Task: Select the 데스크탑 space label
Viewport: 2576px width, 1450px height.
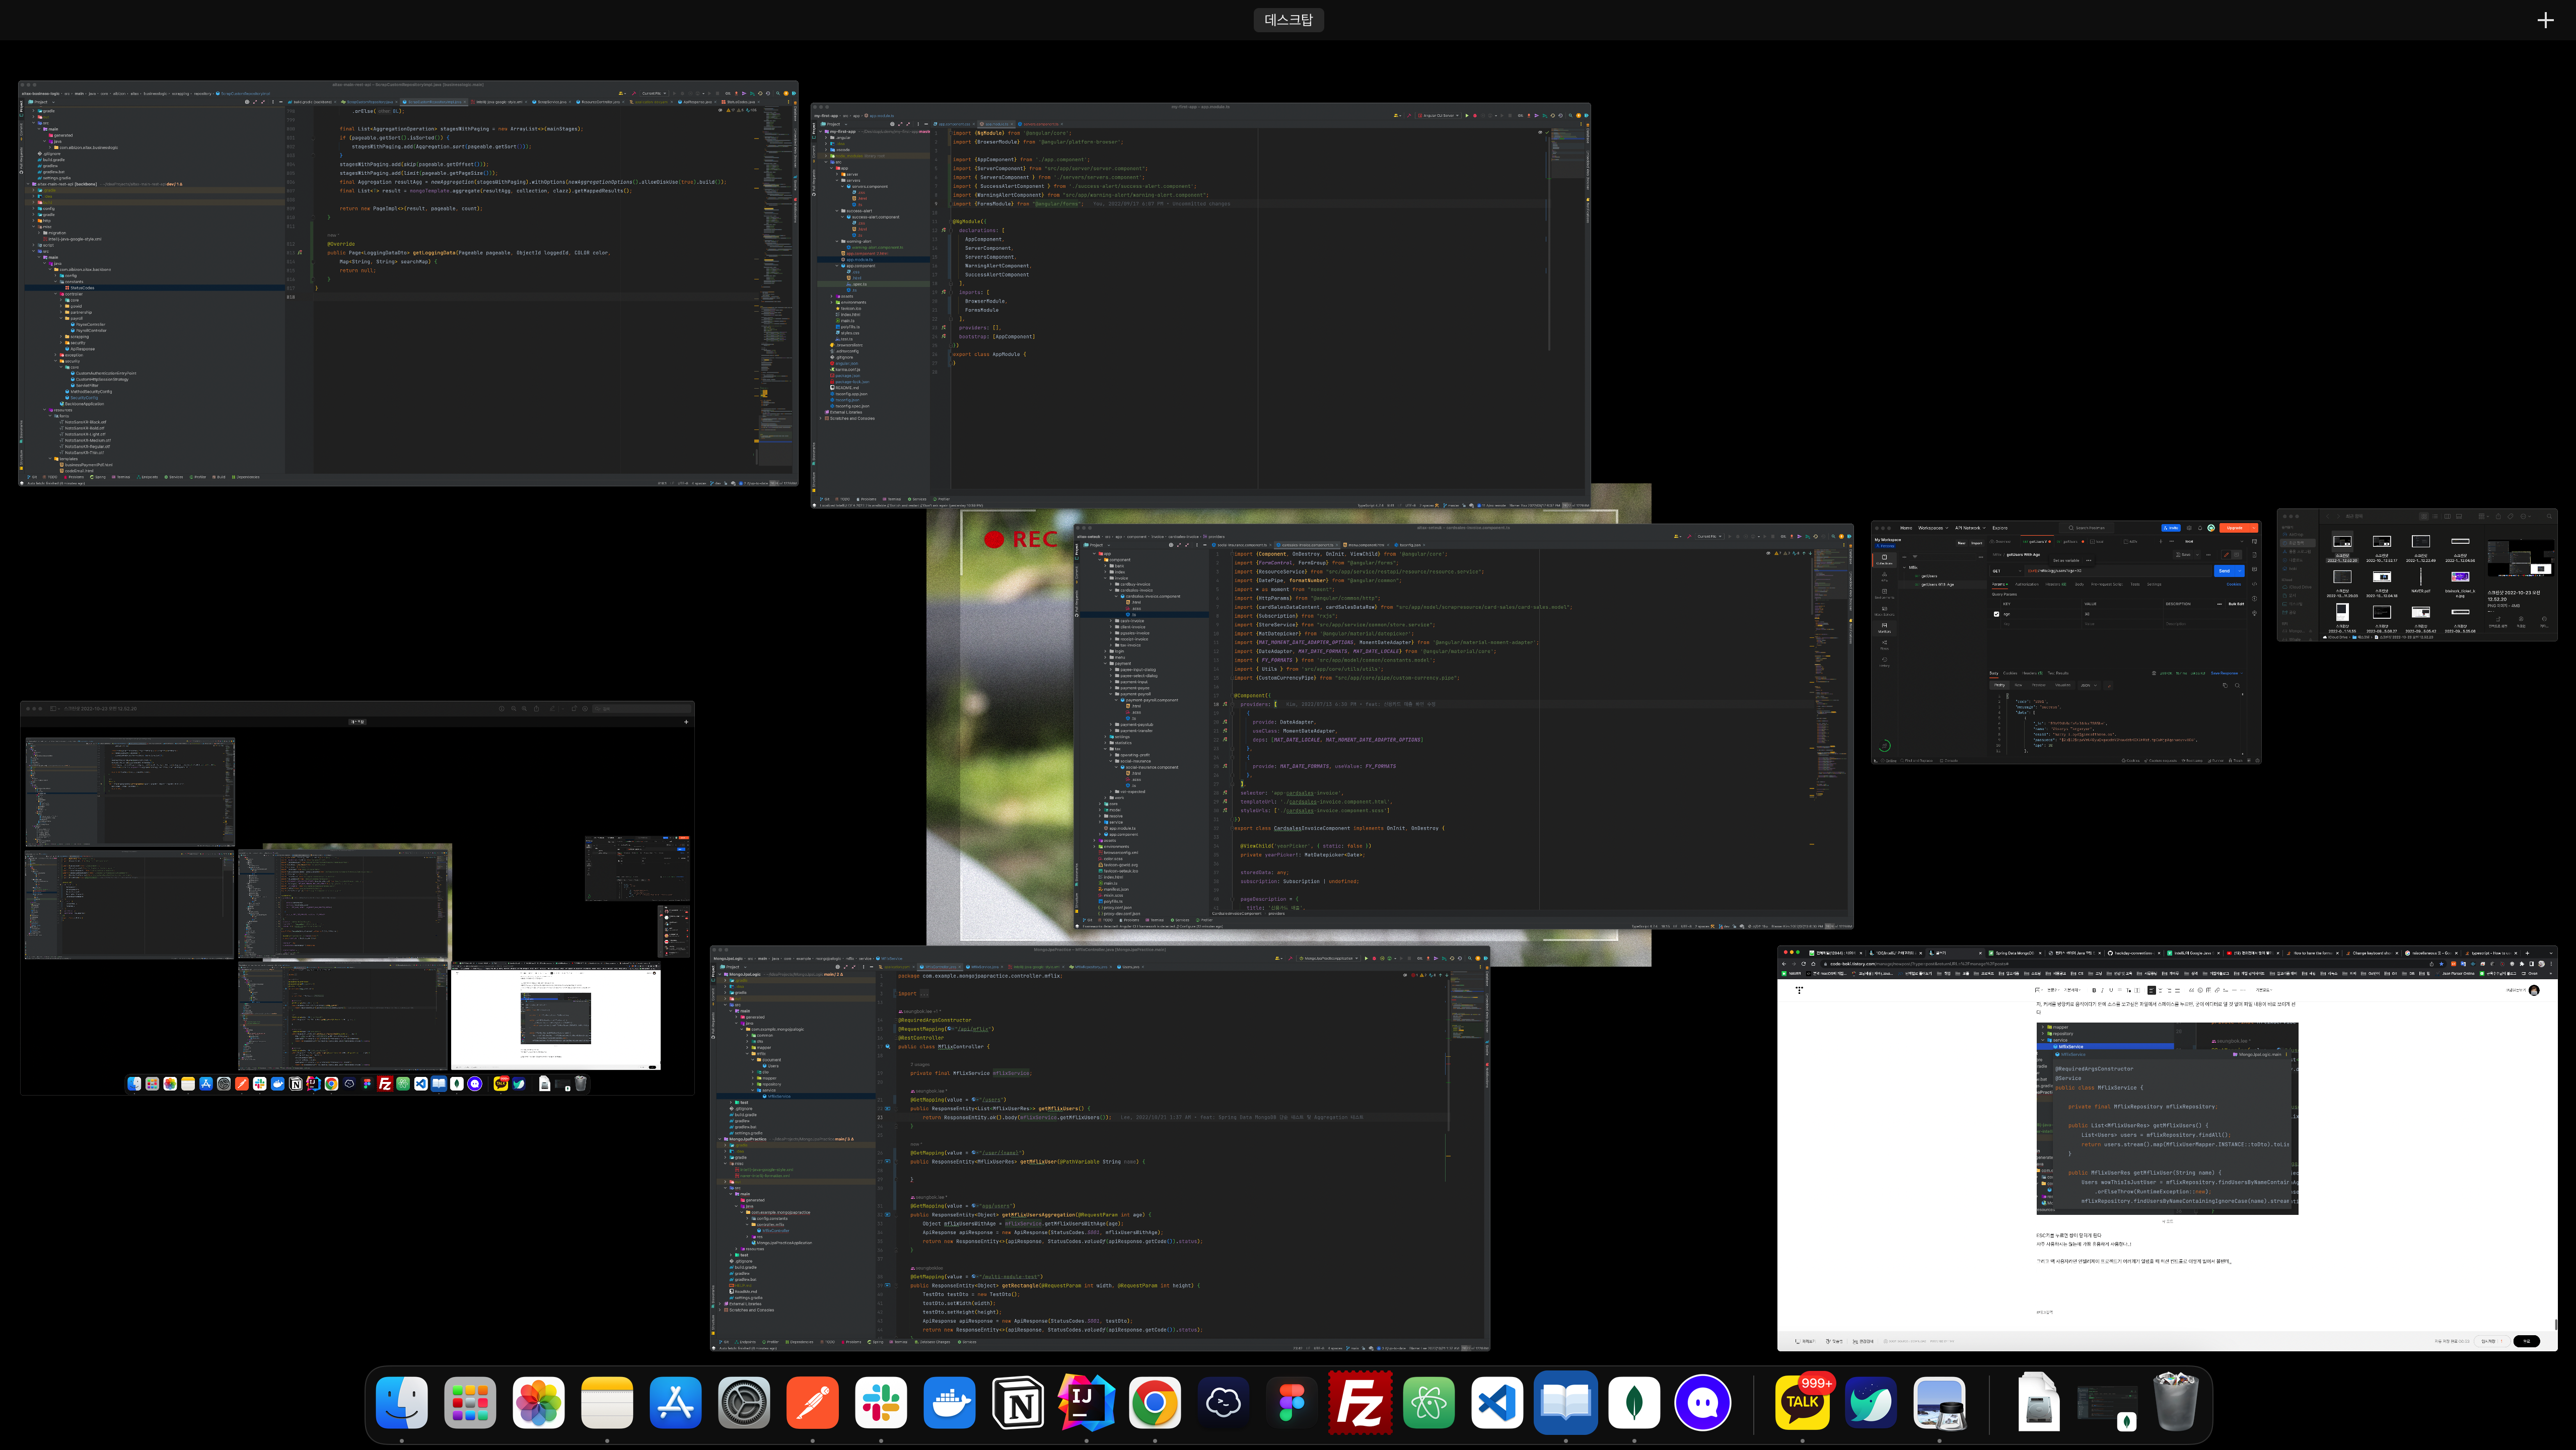Action: click(1288, 20)
